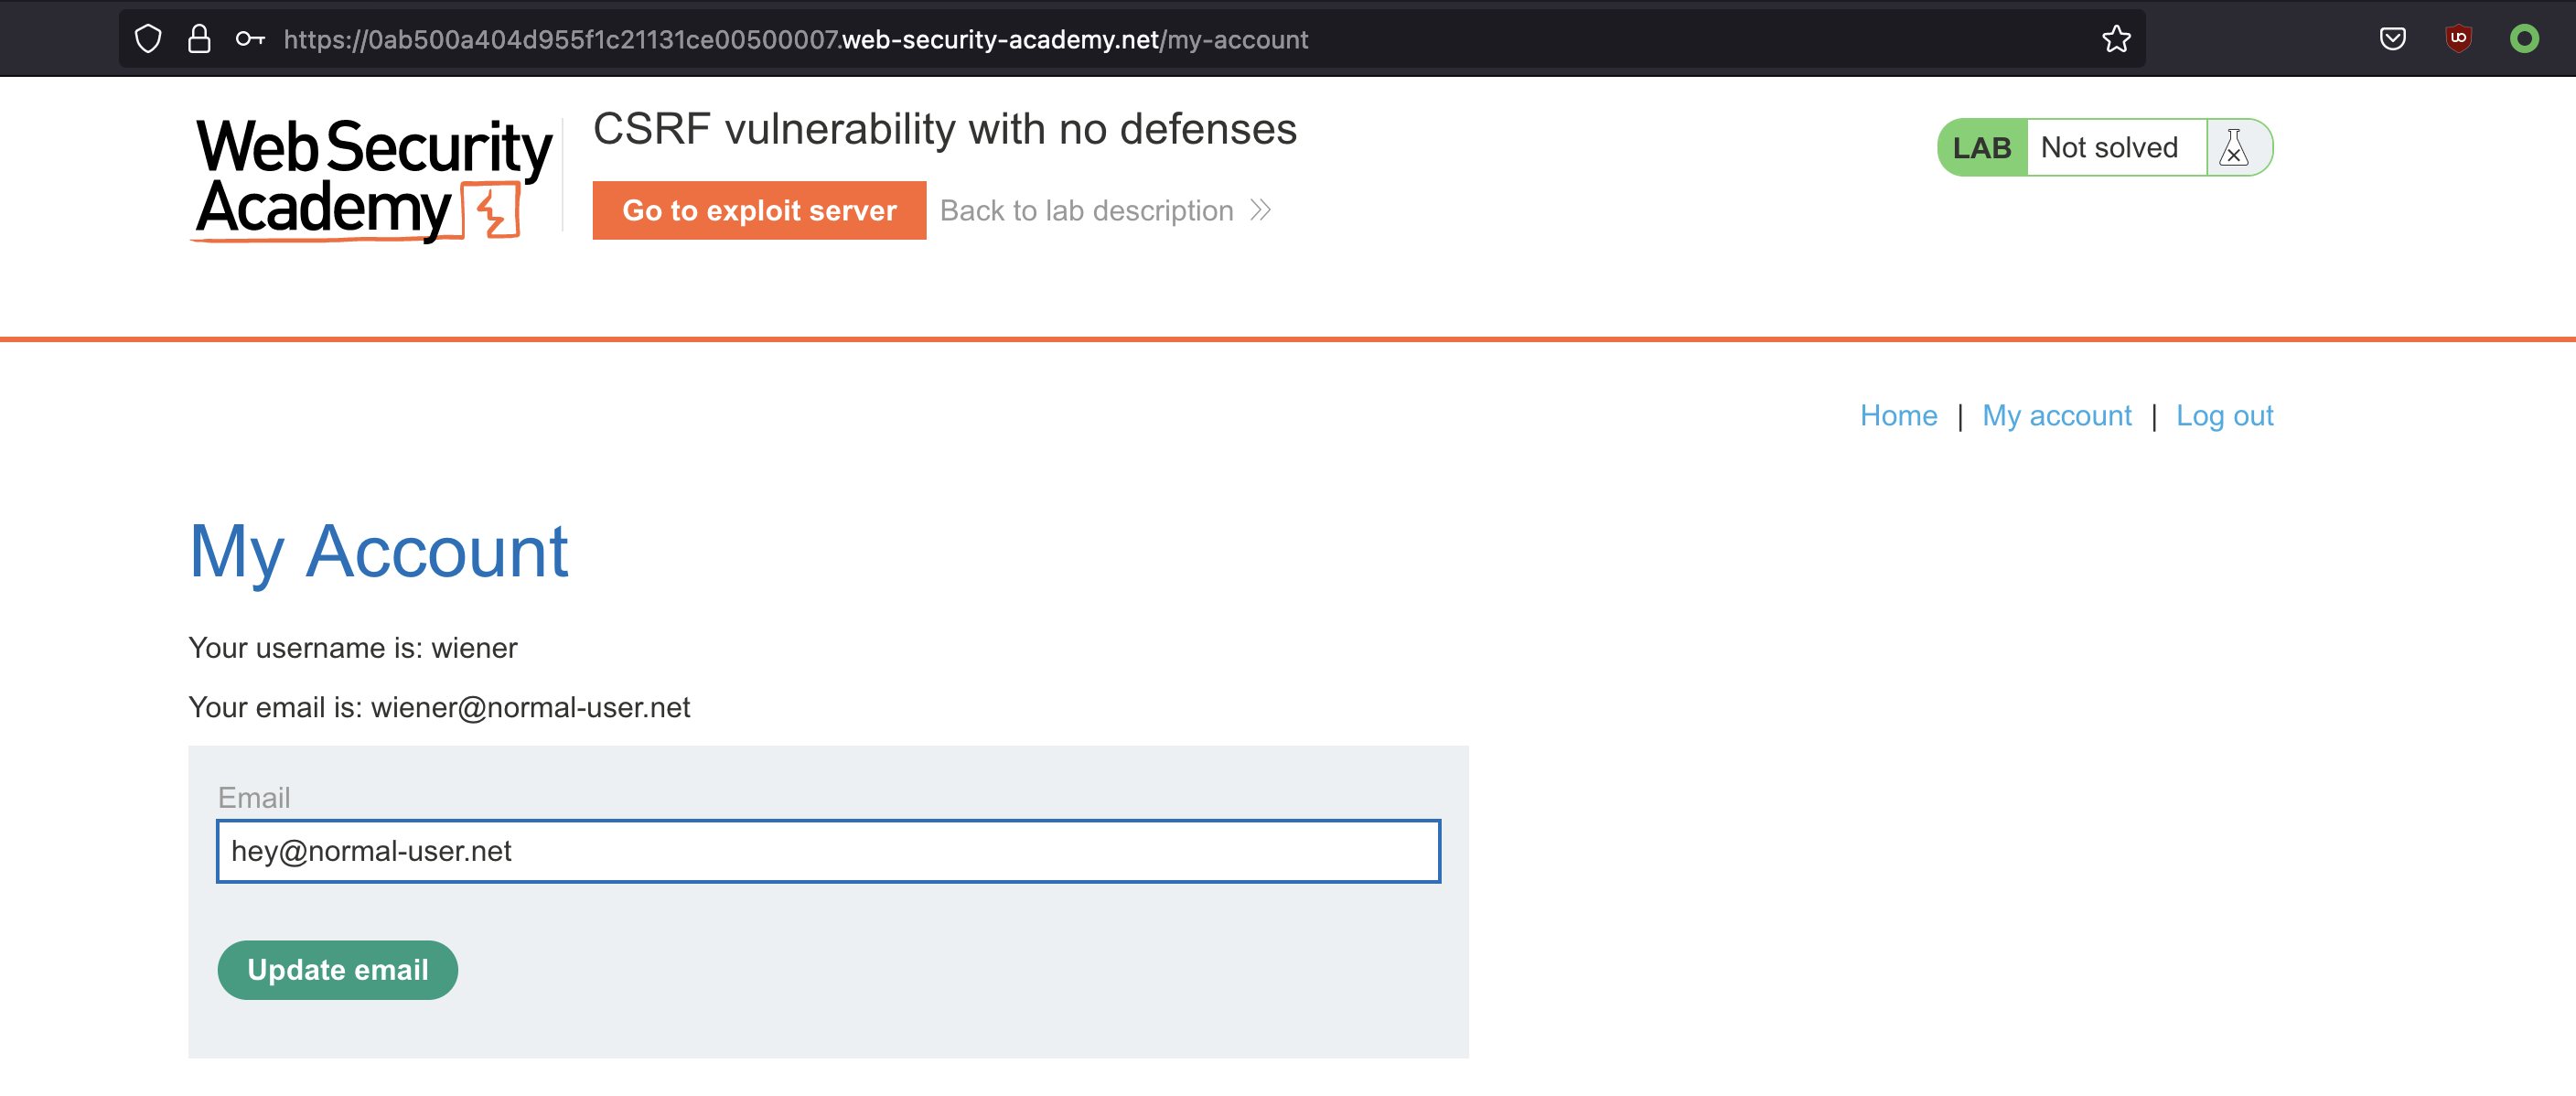Click the green circle extension icon
The width and height of the screenshot is (2576, 1096).
[x=2524, y=39]
